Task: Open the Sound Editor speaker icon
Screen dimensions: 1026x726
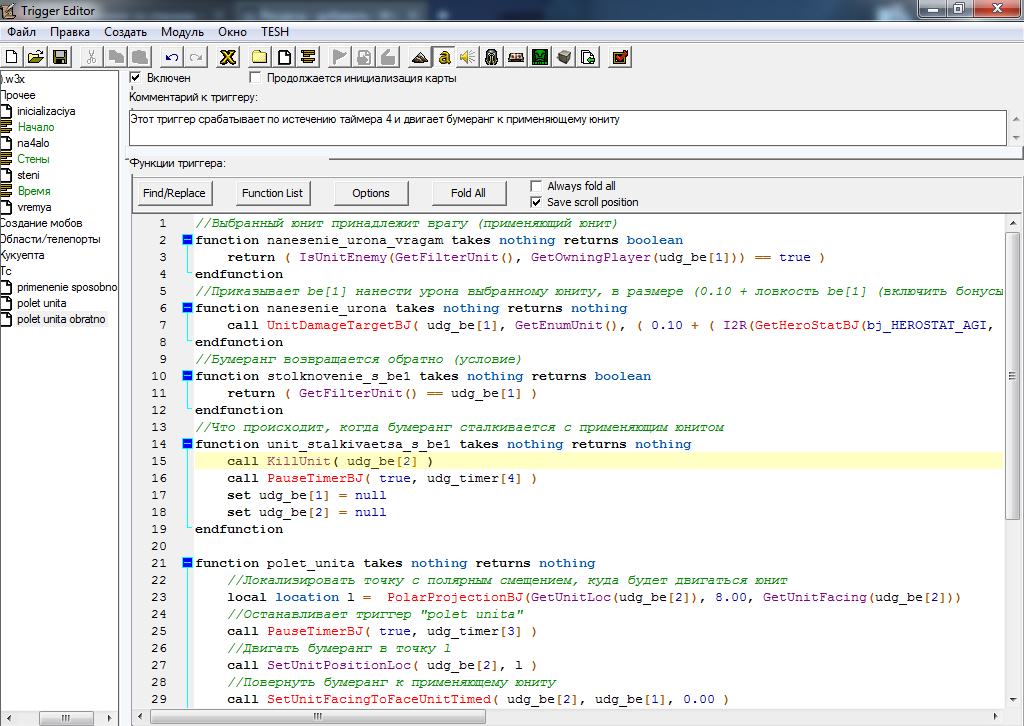Action: click(468, 57)
